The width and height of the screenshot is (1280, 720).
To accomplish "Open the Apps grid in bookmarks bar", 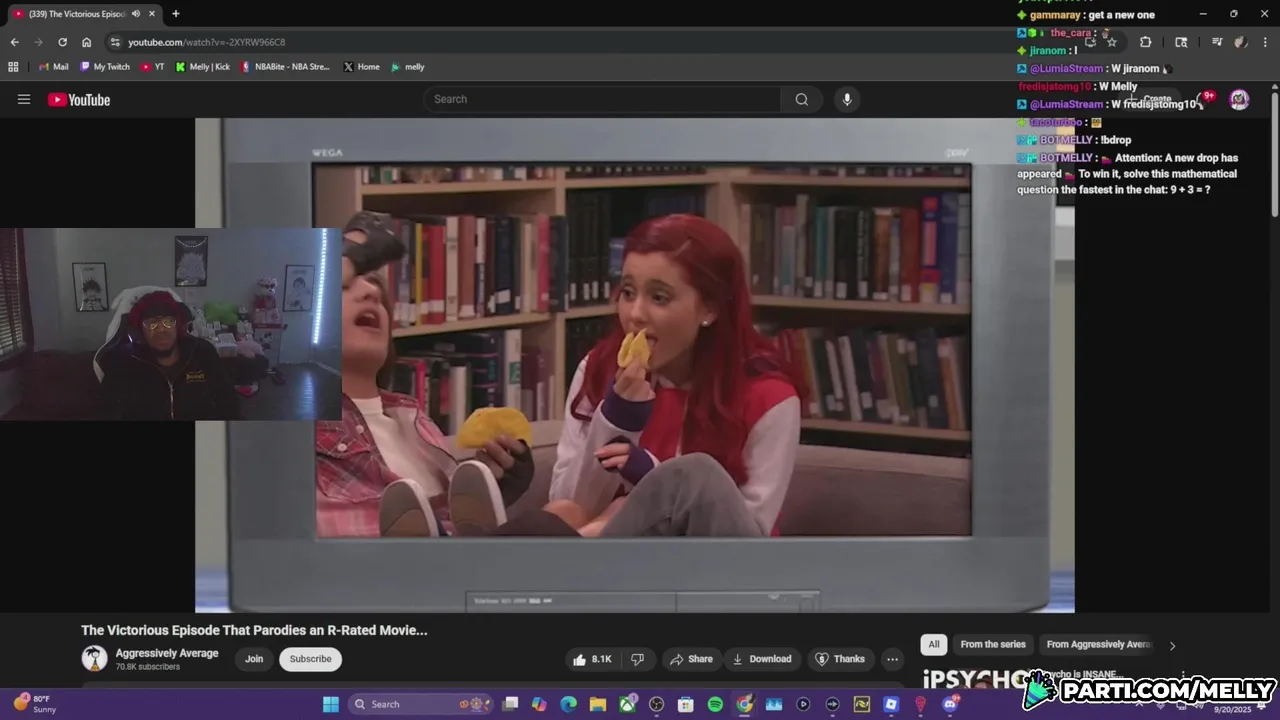I will pyautogui.click(x=13, y=67).
